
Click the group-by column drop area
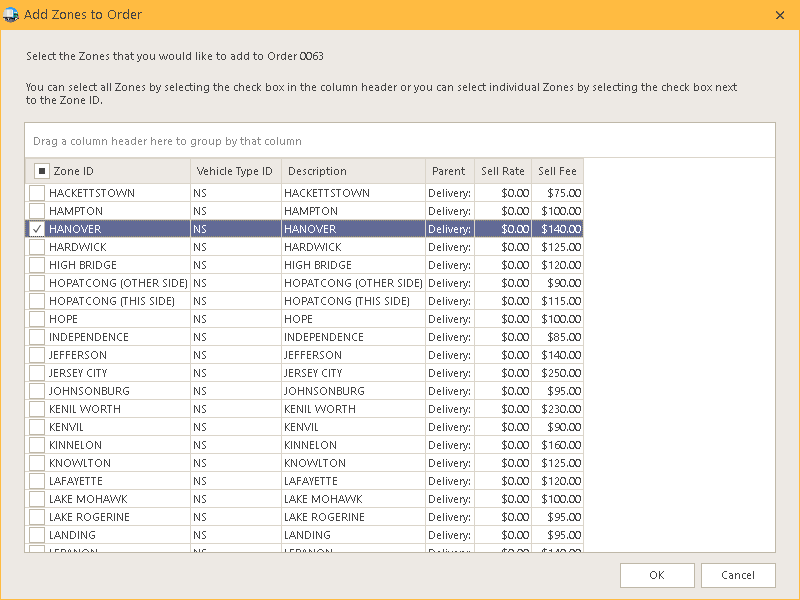point(400,141)
